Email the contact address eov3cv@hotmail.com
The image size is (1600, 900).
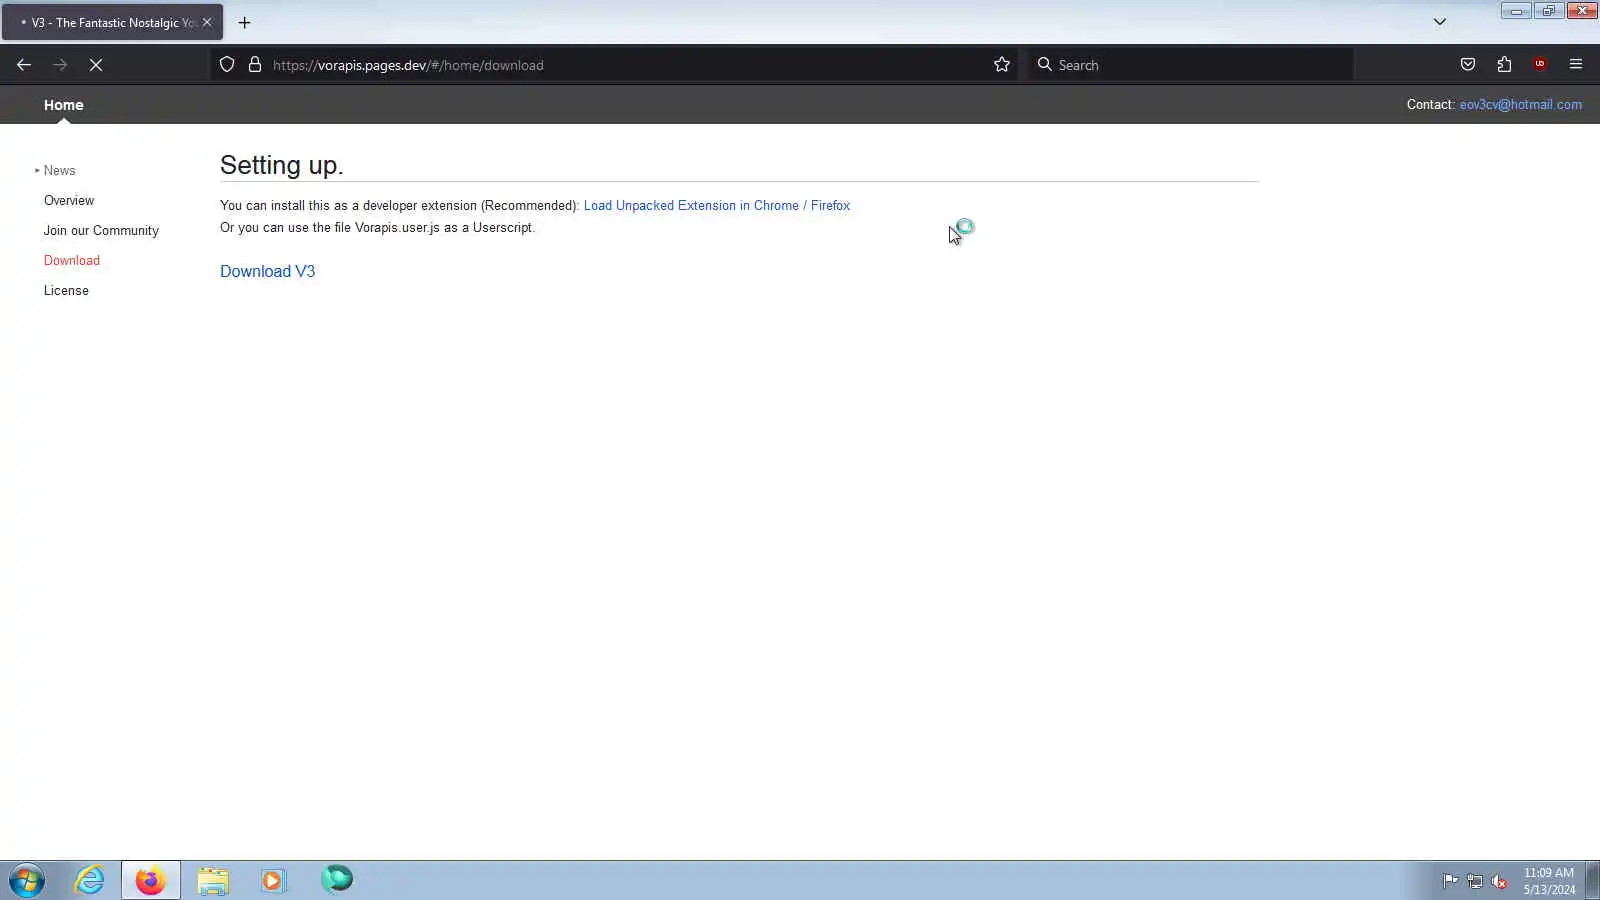pyautogui.click(x=1520, y=105)
